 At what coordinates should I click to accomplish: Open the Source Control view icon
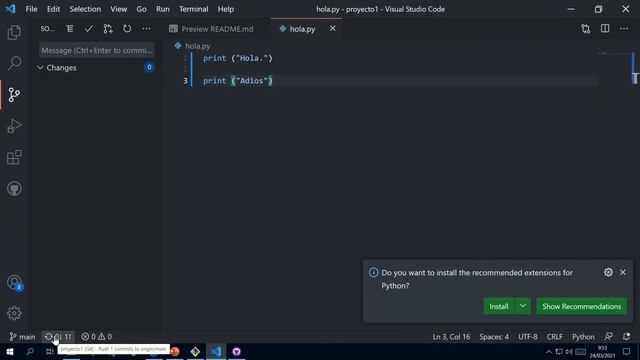tap(14, 95)
